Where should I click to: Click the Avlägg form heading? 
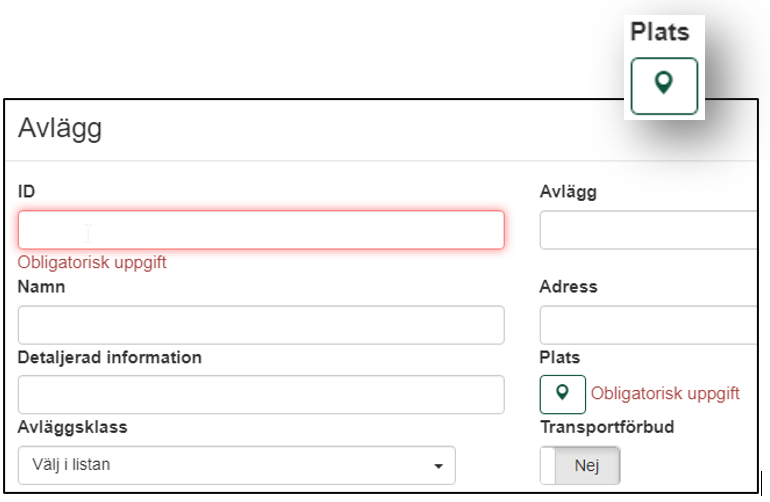(x=60, y=129)
